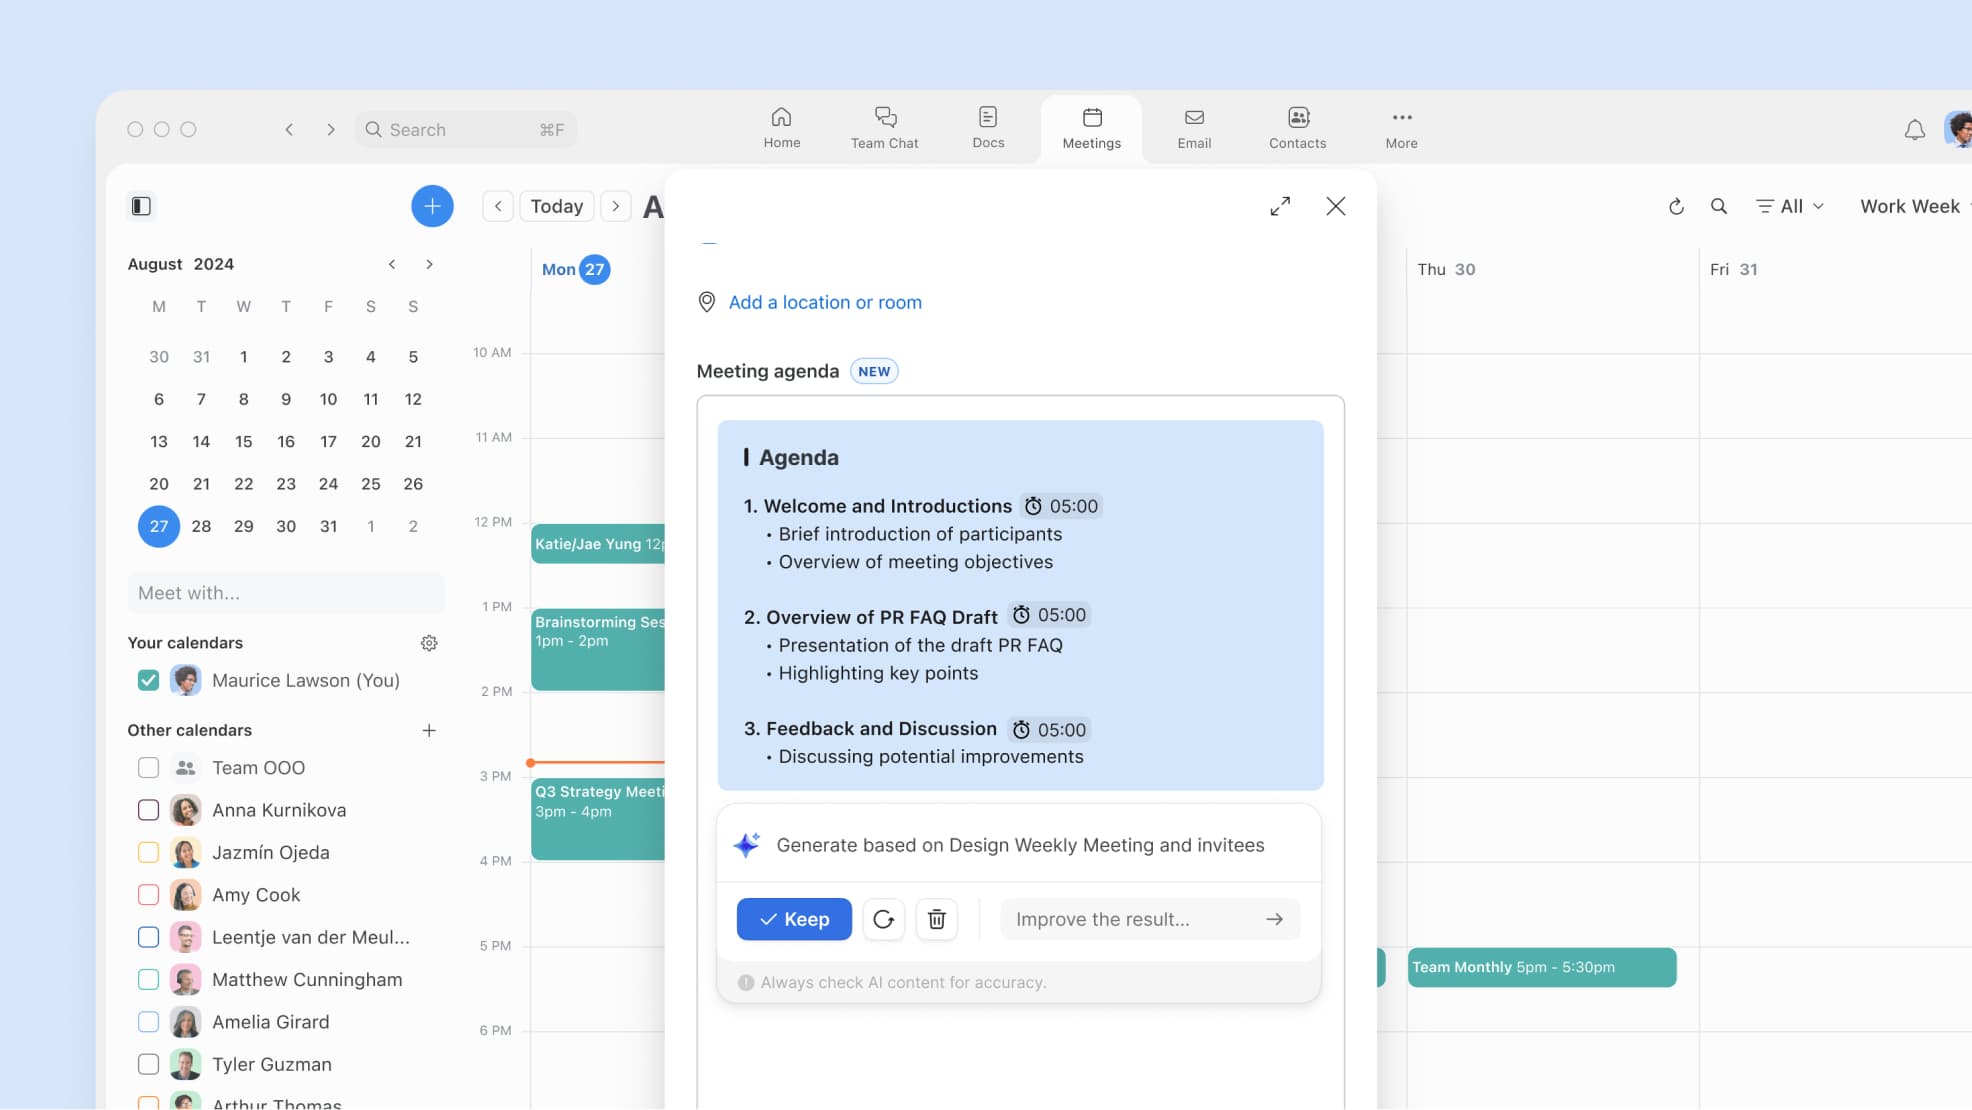
Task: Enable the Team OOO calendar checkbox
Action: click(148, 768)
